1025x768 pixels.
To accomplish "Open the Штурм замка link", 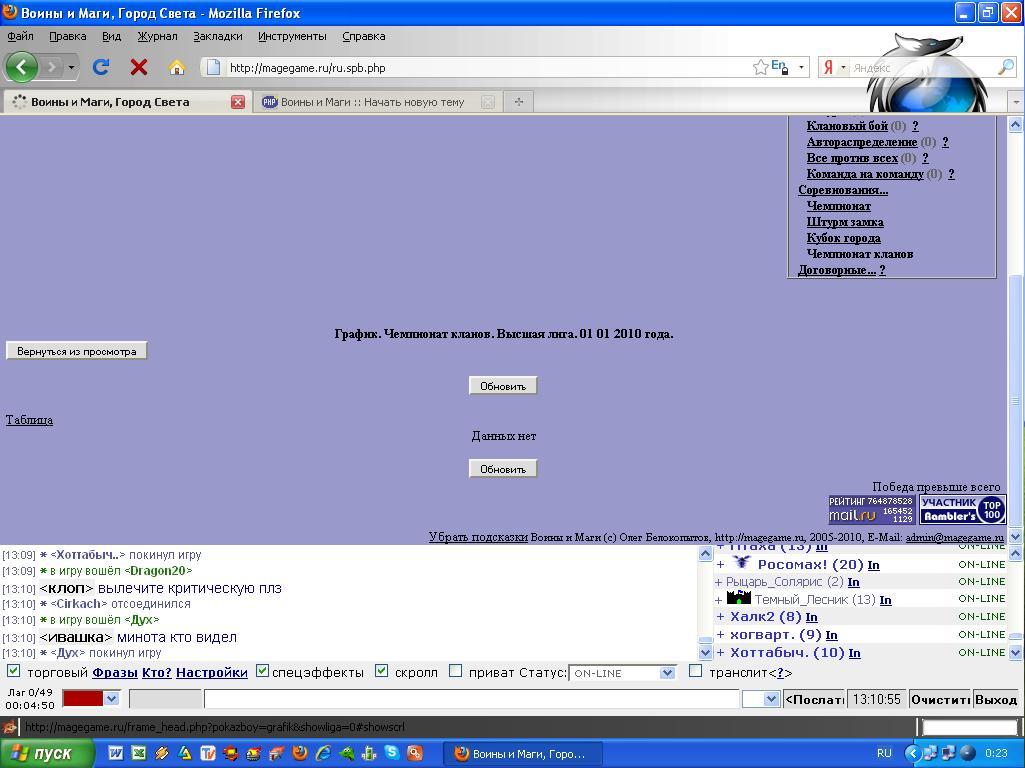I will tap(845, 222).
